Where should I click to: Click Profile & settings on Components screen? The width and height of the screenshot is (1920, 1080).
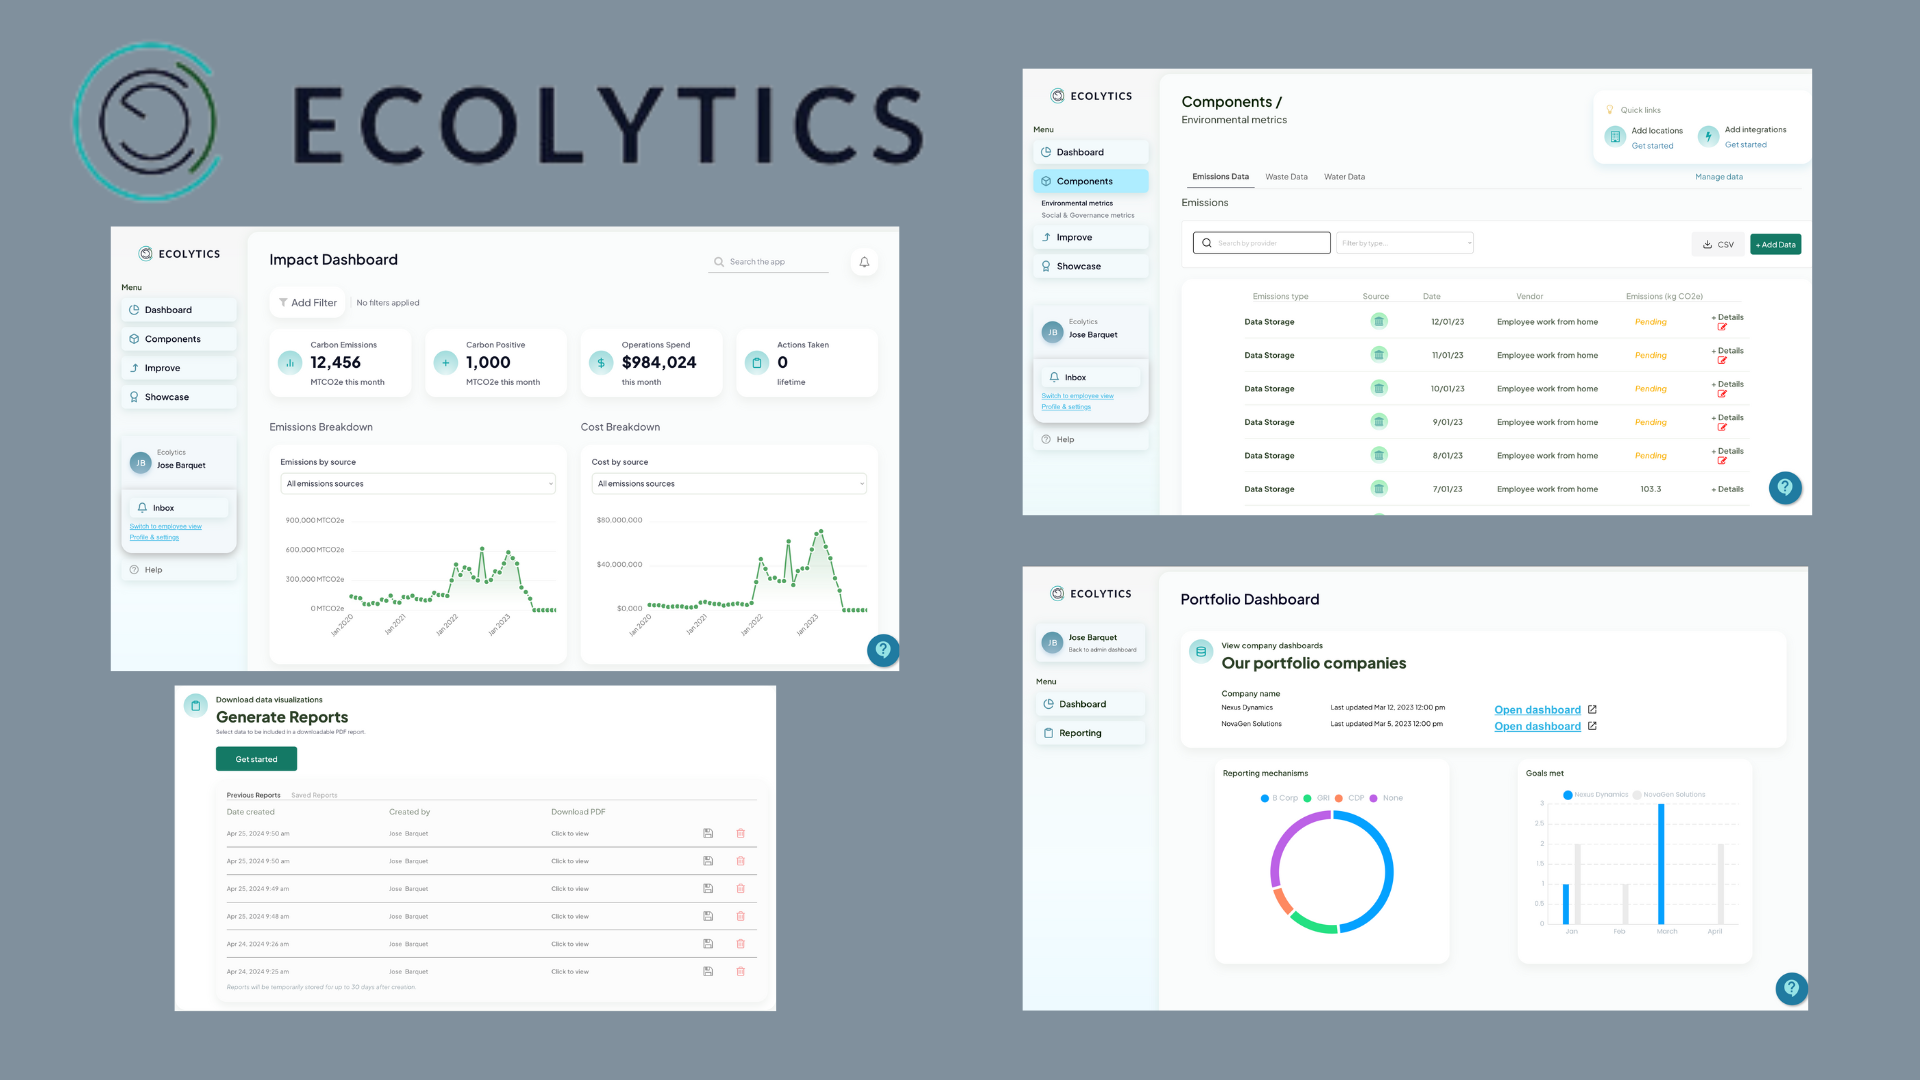pos(1066,407)
